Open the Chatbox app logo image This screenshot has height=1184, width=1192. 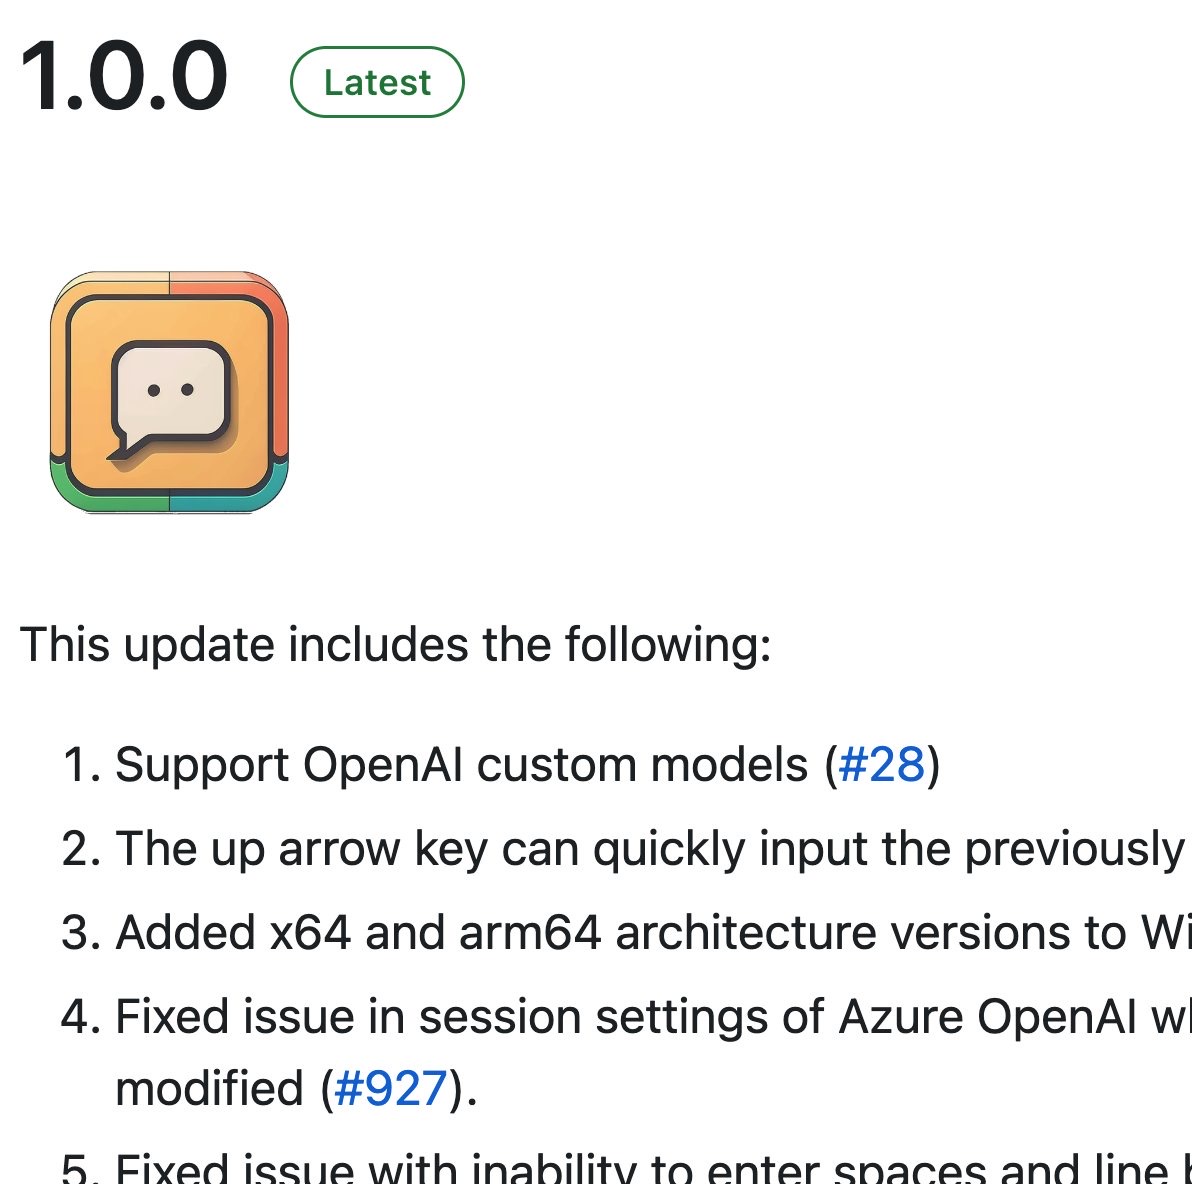pyautogui.click(x=170, y=392)
